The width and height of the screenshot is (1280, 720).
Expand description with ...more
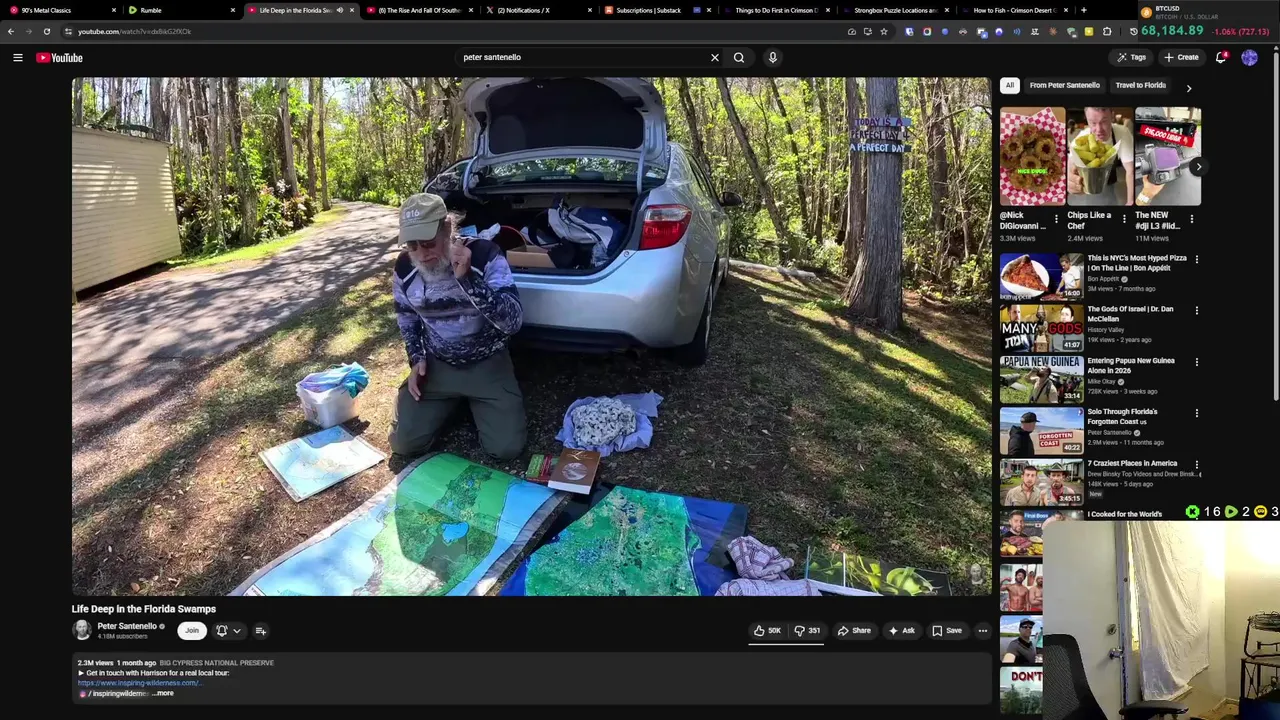tap(164, 693)
